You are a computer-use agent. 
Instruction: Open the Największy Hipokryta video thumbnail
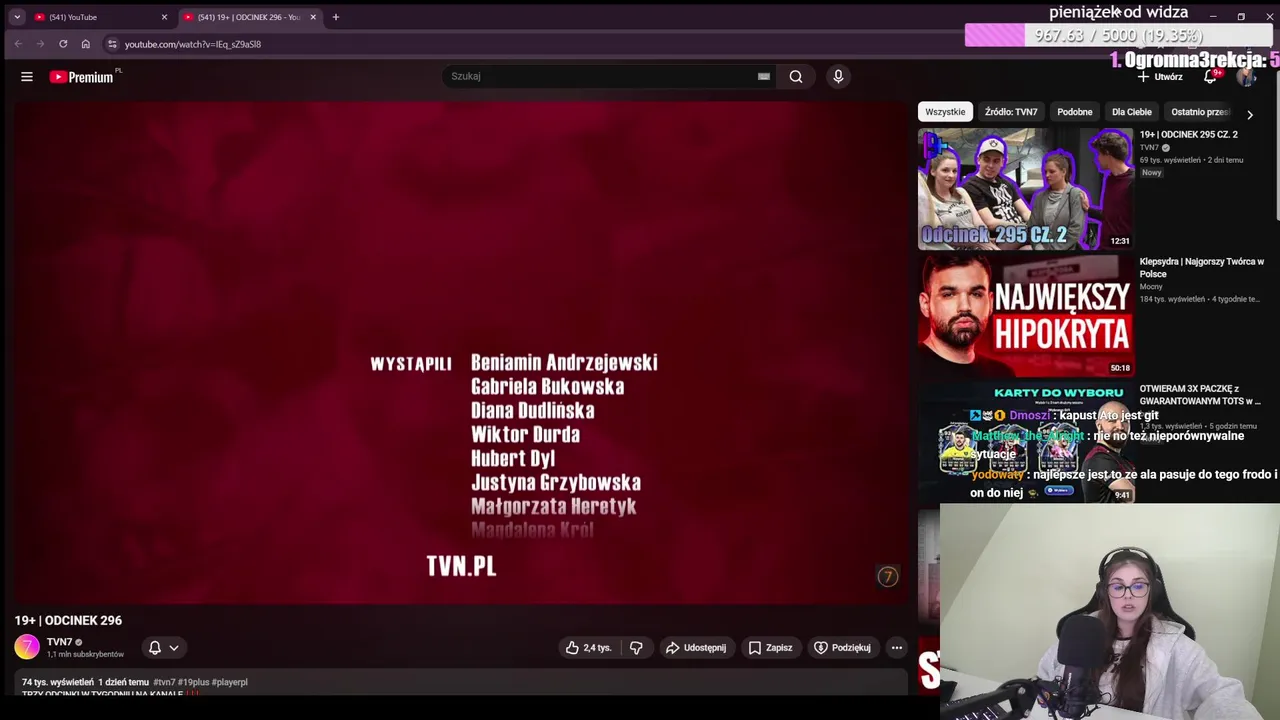click(1025, 316)
